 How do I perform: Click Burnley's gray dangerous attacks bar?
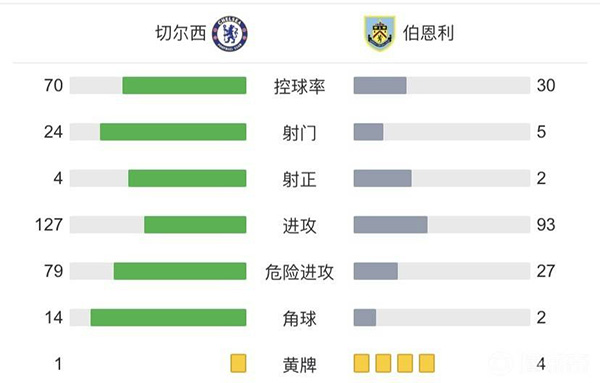[x=376, y=271]
